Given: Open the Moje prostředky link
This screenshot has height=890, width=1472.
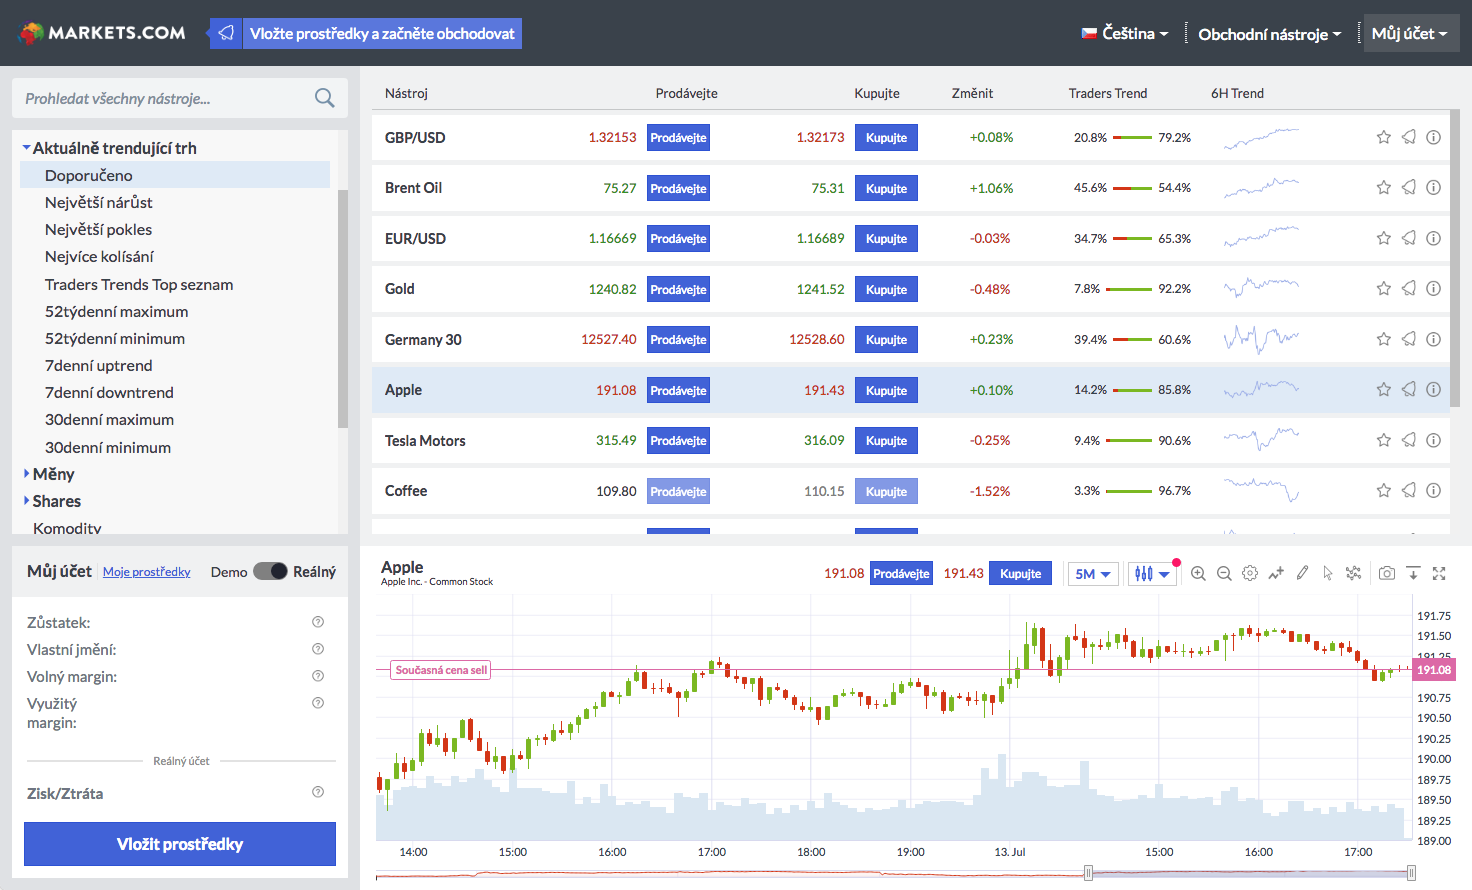Looking at the screenshot, I should [146, 572].
